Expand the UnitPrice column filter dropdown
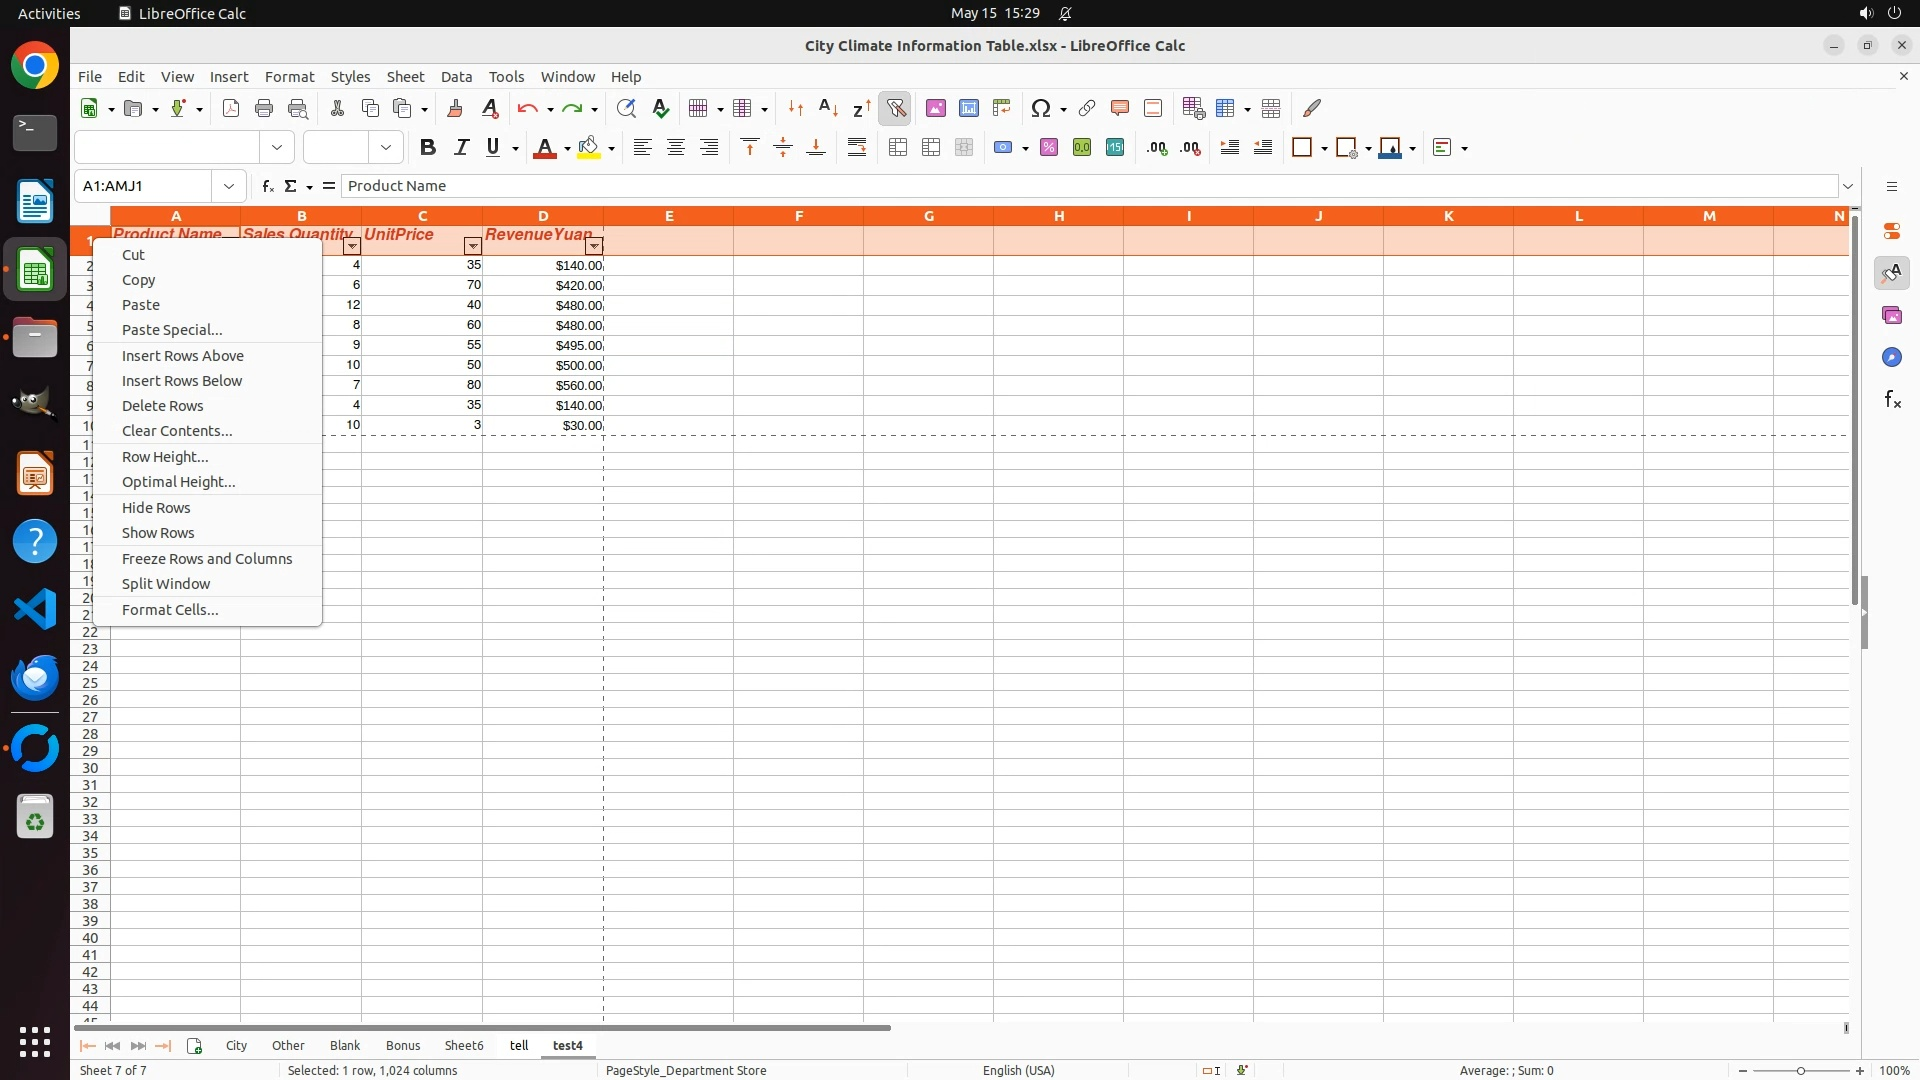The height and width of the screenshot is (1080, 1920). pos(473,246)
